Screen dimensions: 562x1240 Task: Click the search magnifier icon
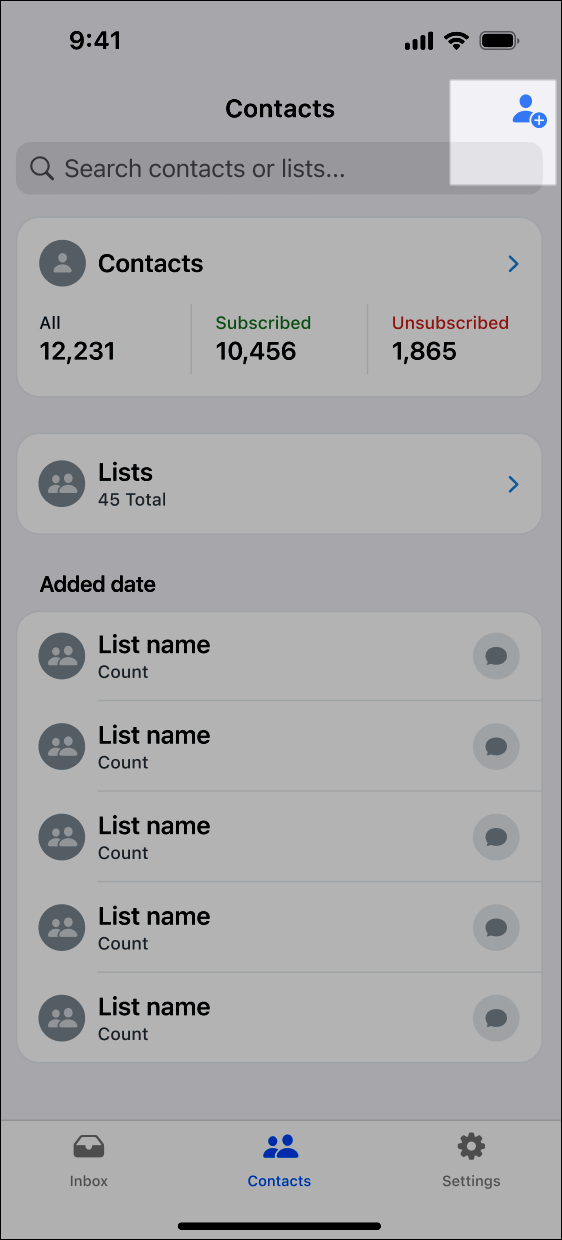[x=42, y=168]
